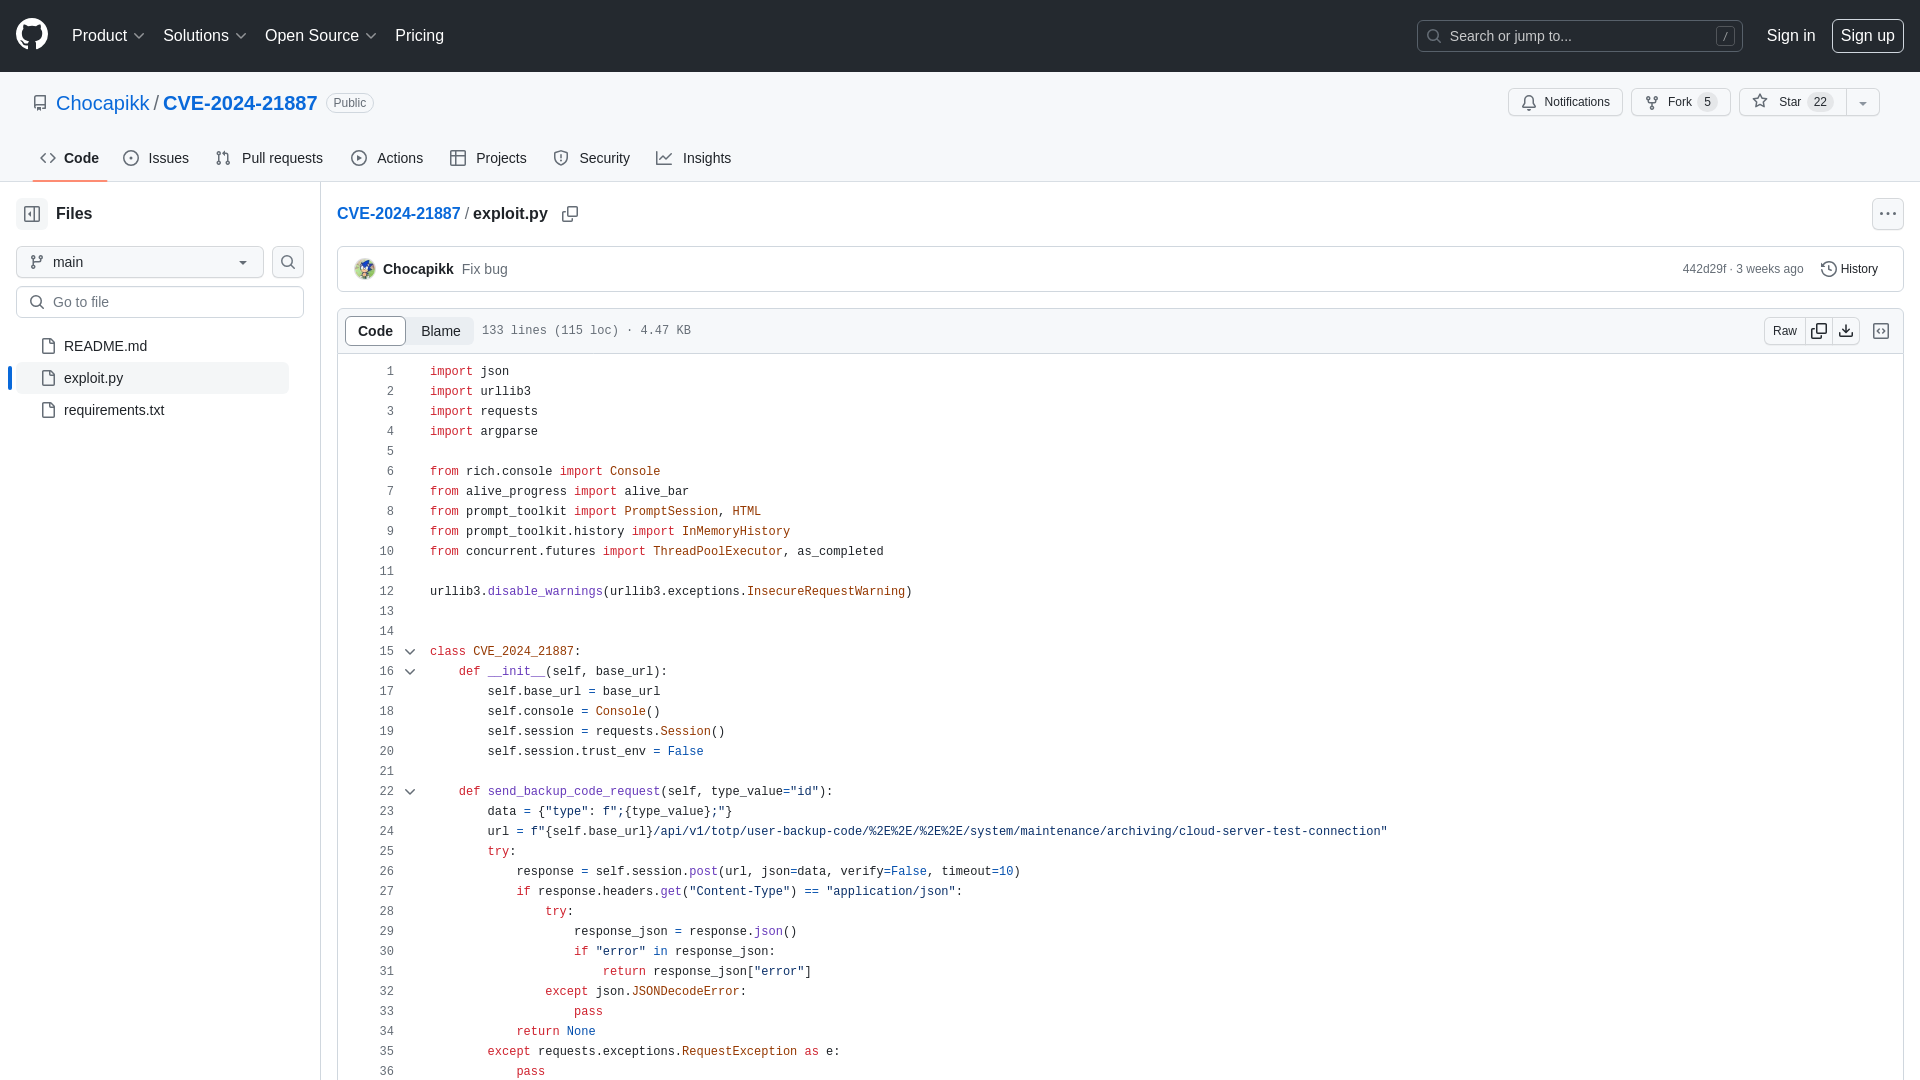This screenshot has height=1080, width=1920.
Task: Open the three-dots more file actions menu
Action: pos(1888,214)
